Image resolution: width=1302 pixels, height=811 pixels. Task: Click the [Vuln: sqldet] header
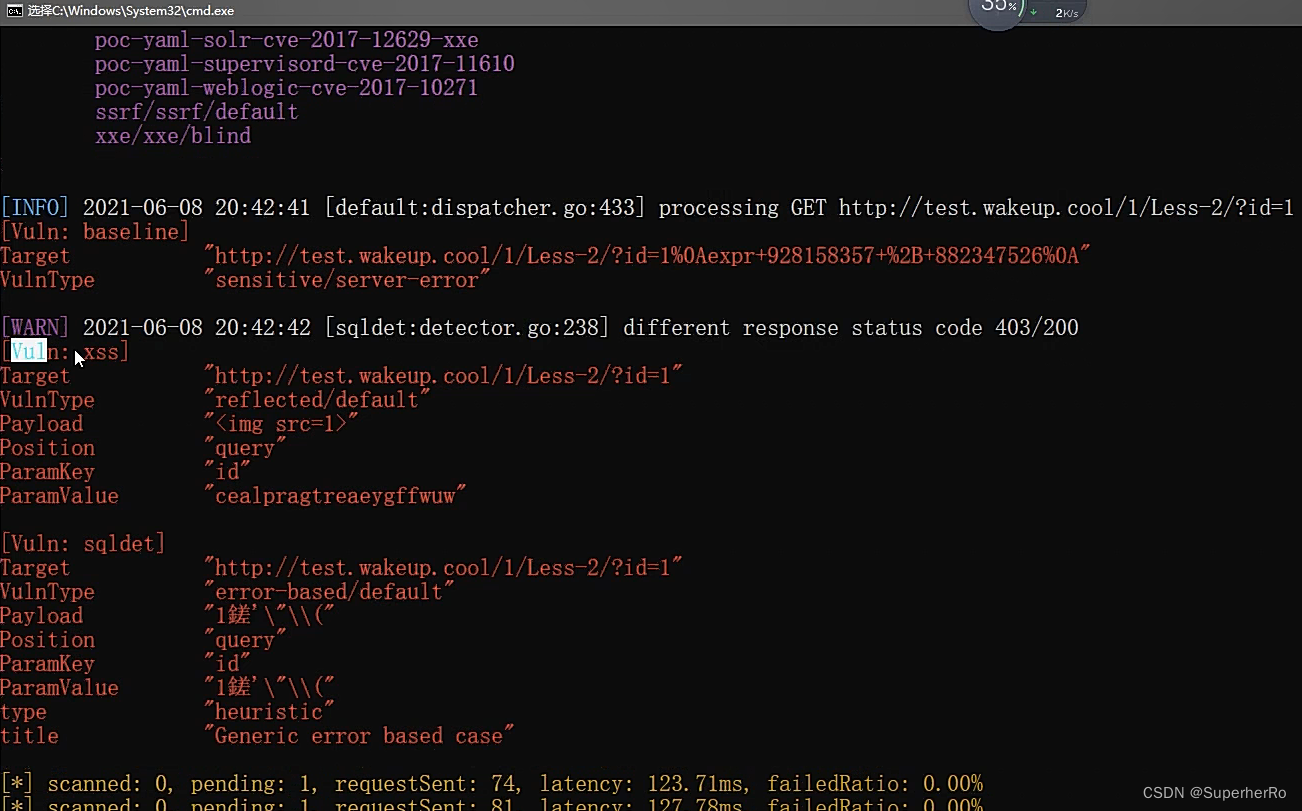[x=83, y=544]
